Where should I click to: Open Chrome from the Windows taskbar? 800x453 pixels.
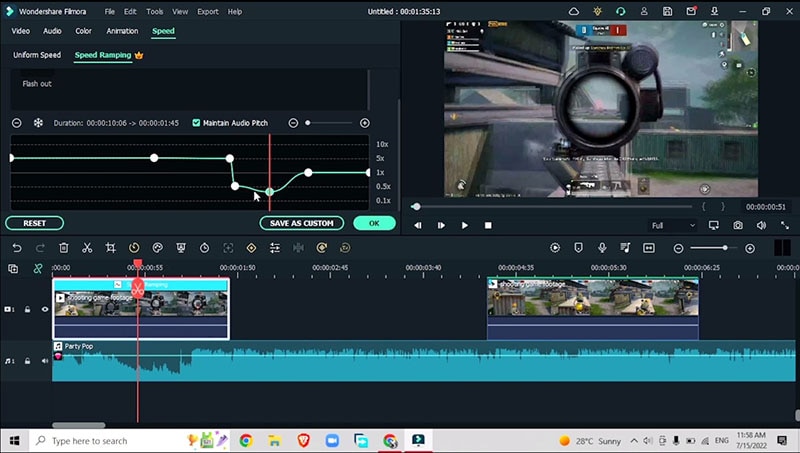pyautogui.click(x=246, y=440)
